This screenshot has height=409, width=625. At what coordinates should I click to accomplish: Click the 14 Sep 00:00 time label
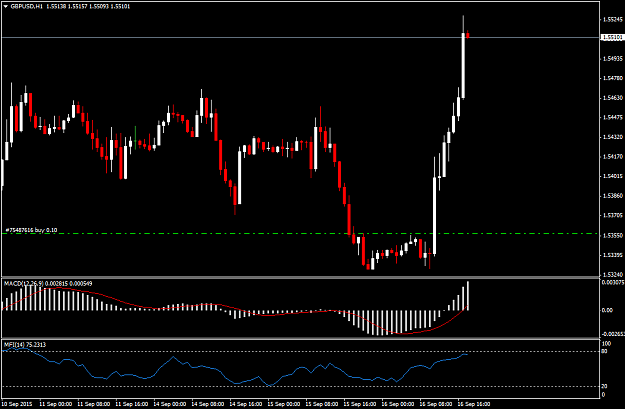pos(170,404)
